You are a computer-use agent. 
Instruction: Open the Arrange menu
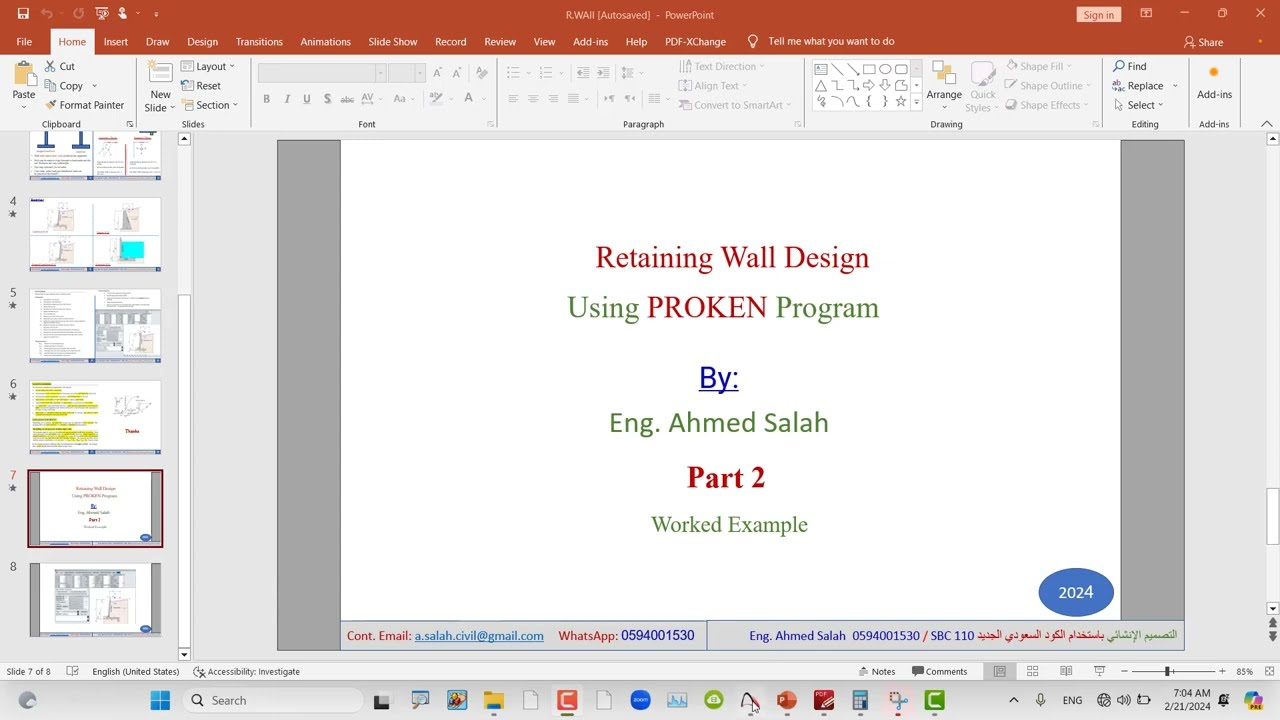(944, 82)
